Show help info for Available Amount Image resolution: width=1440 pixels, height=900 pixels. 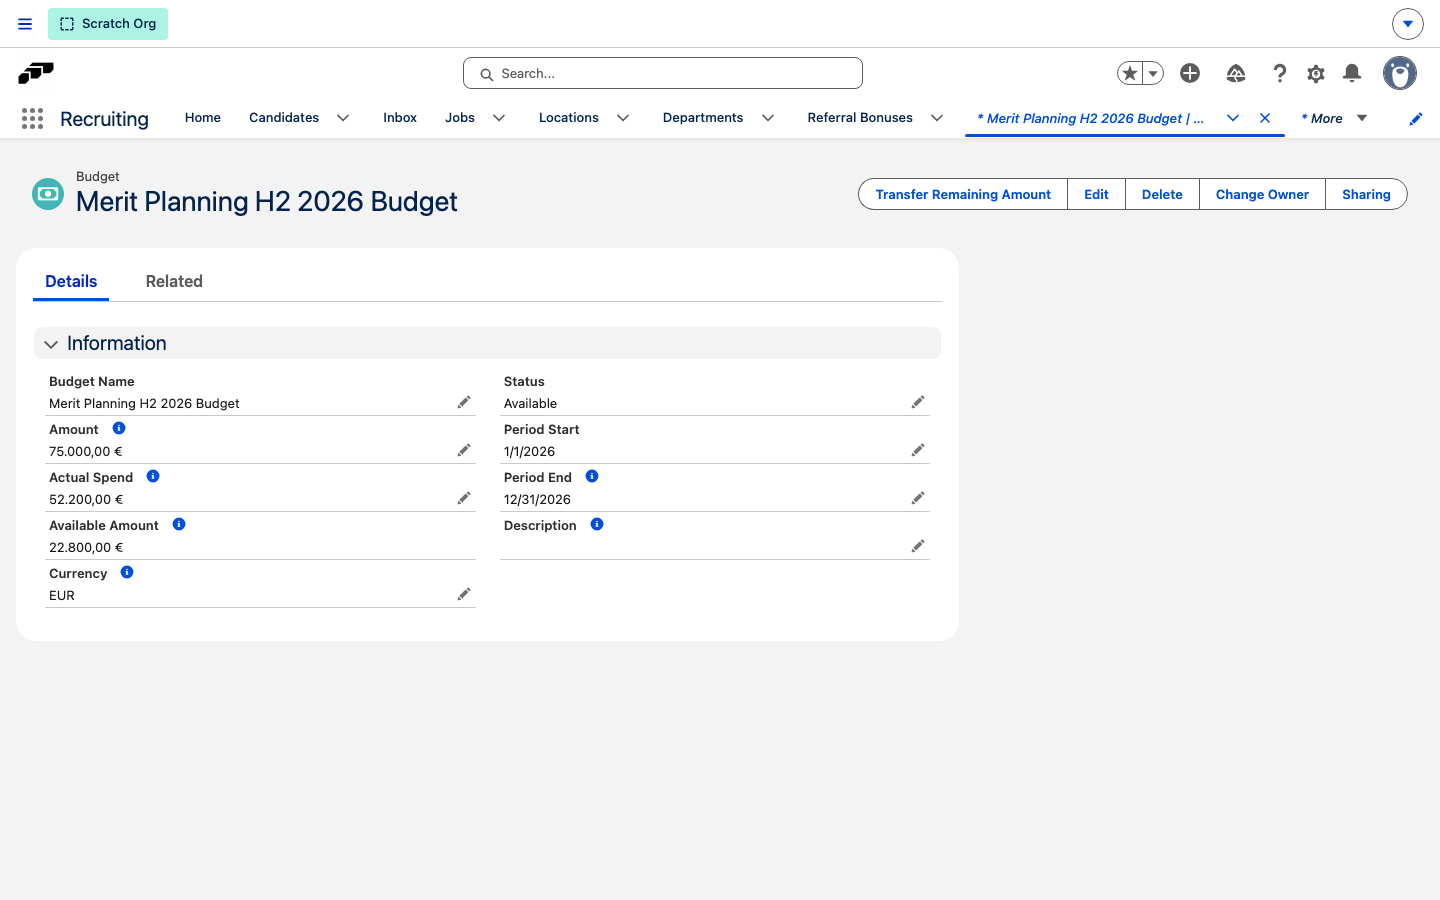pos(179,524)
